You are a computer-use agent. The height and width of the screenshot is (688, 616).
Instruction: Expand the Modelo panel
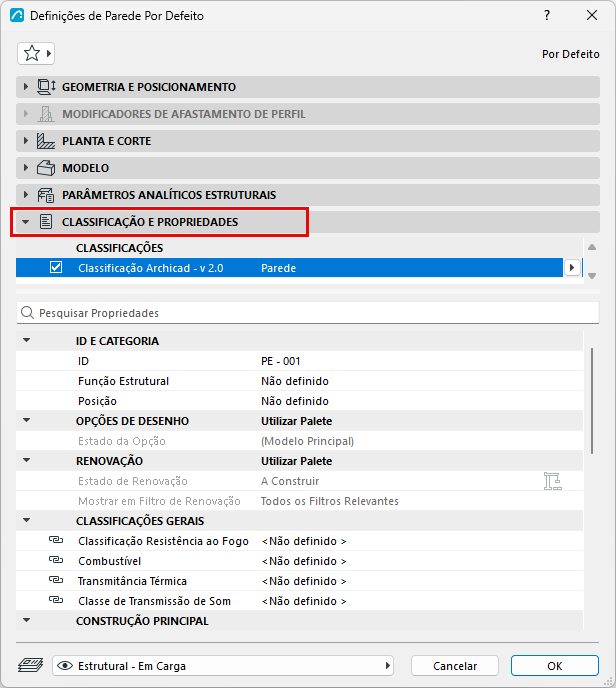(x=26, y=168)
